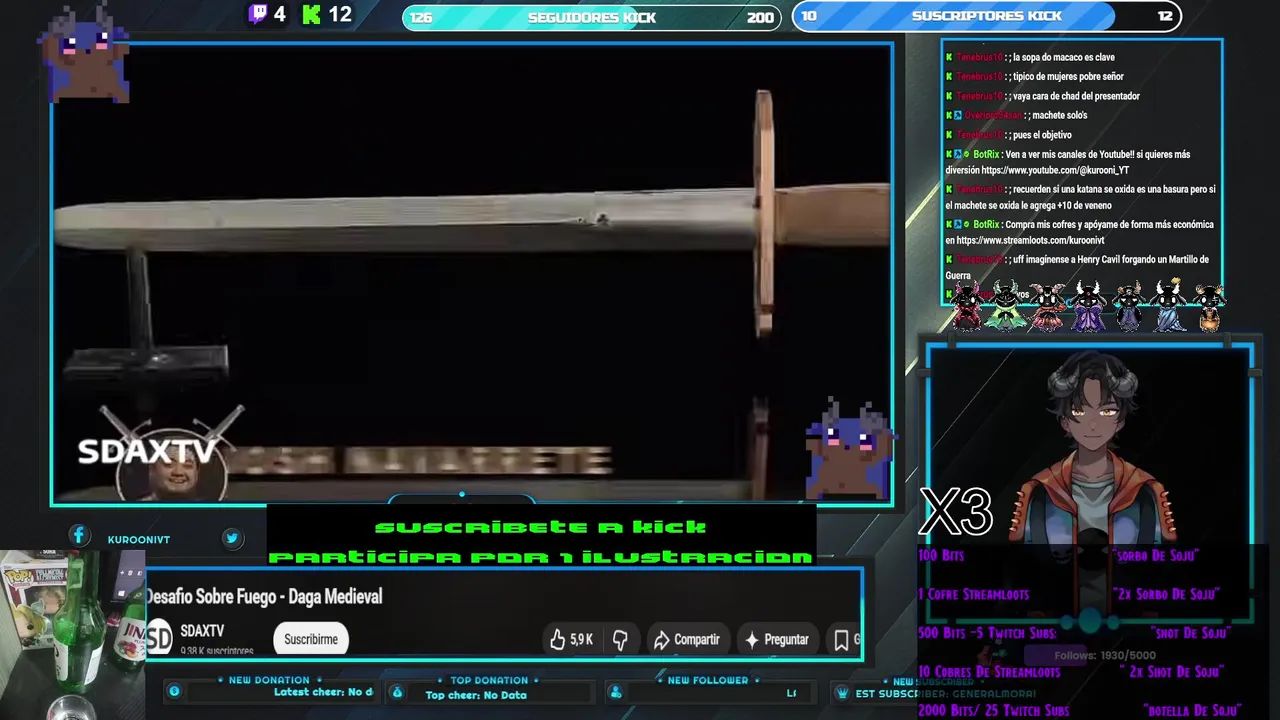Open the Twitter bird icon

pyautogui.click(x=232, y=538)
